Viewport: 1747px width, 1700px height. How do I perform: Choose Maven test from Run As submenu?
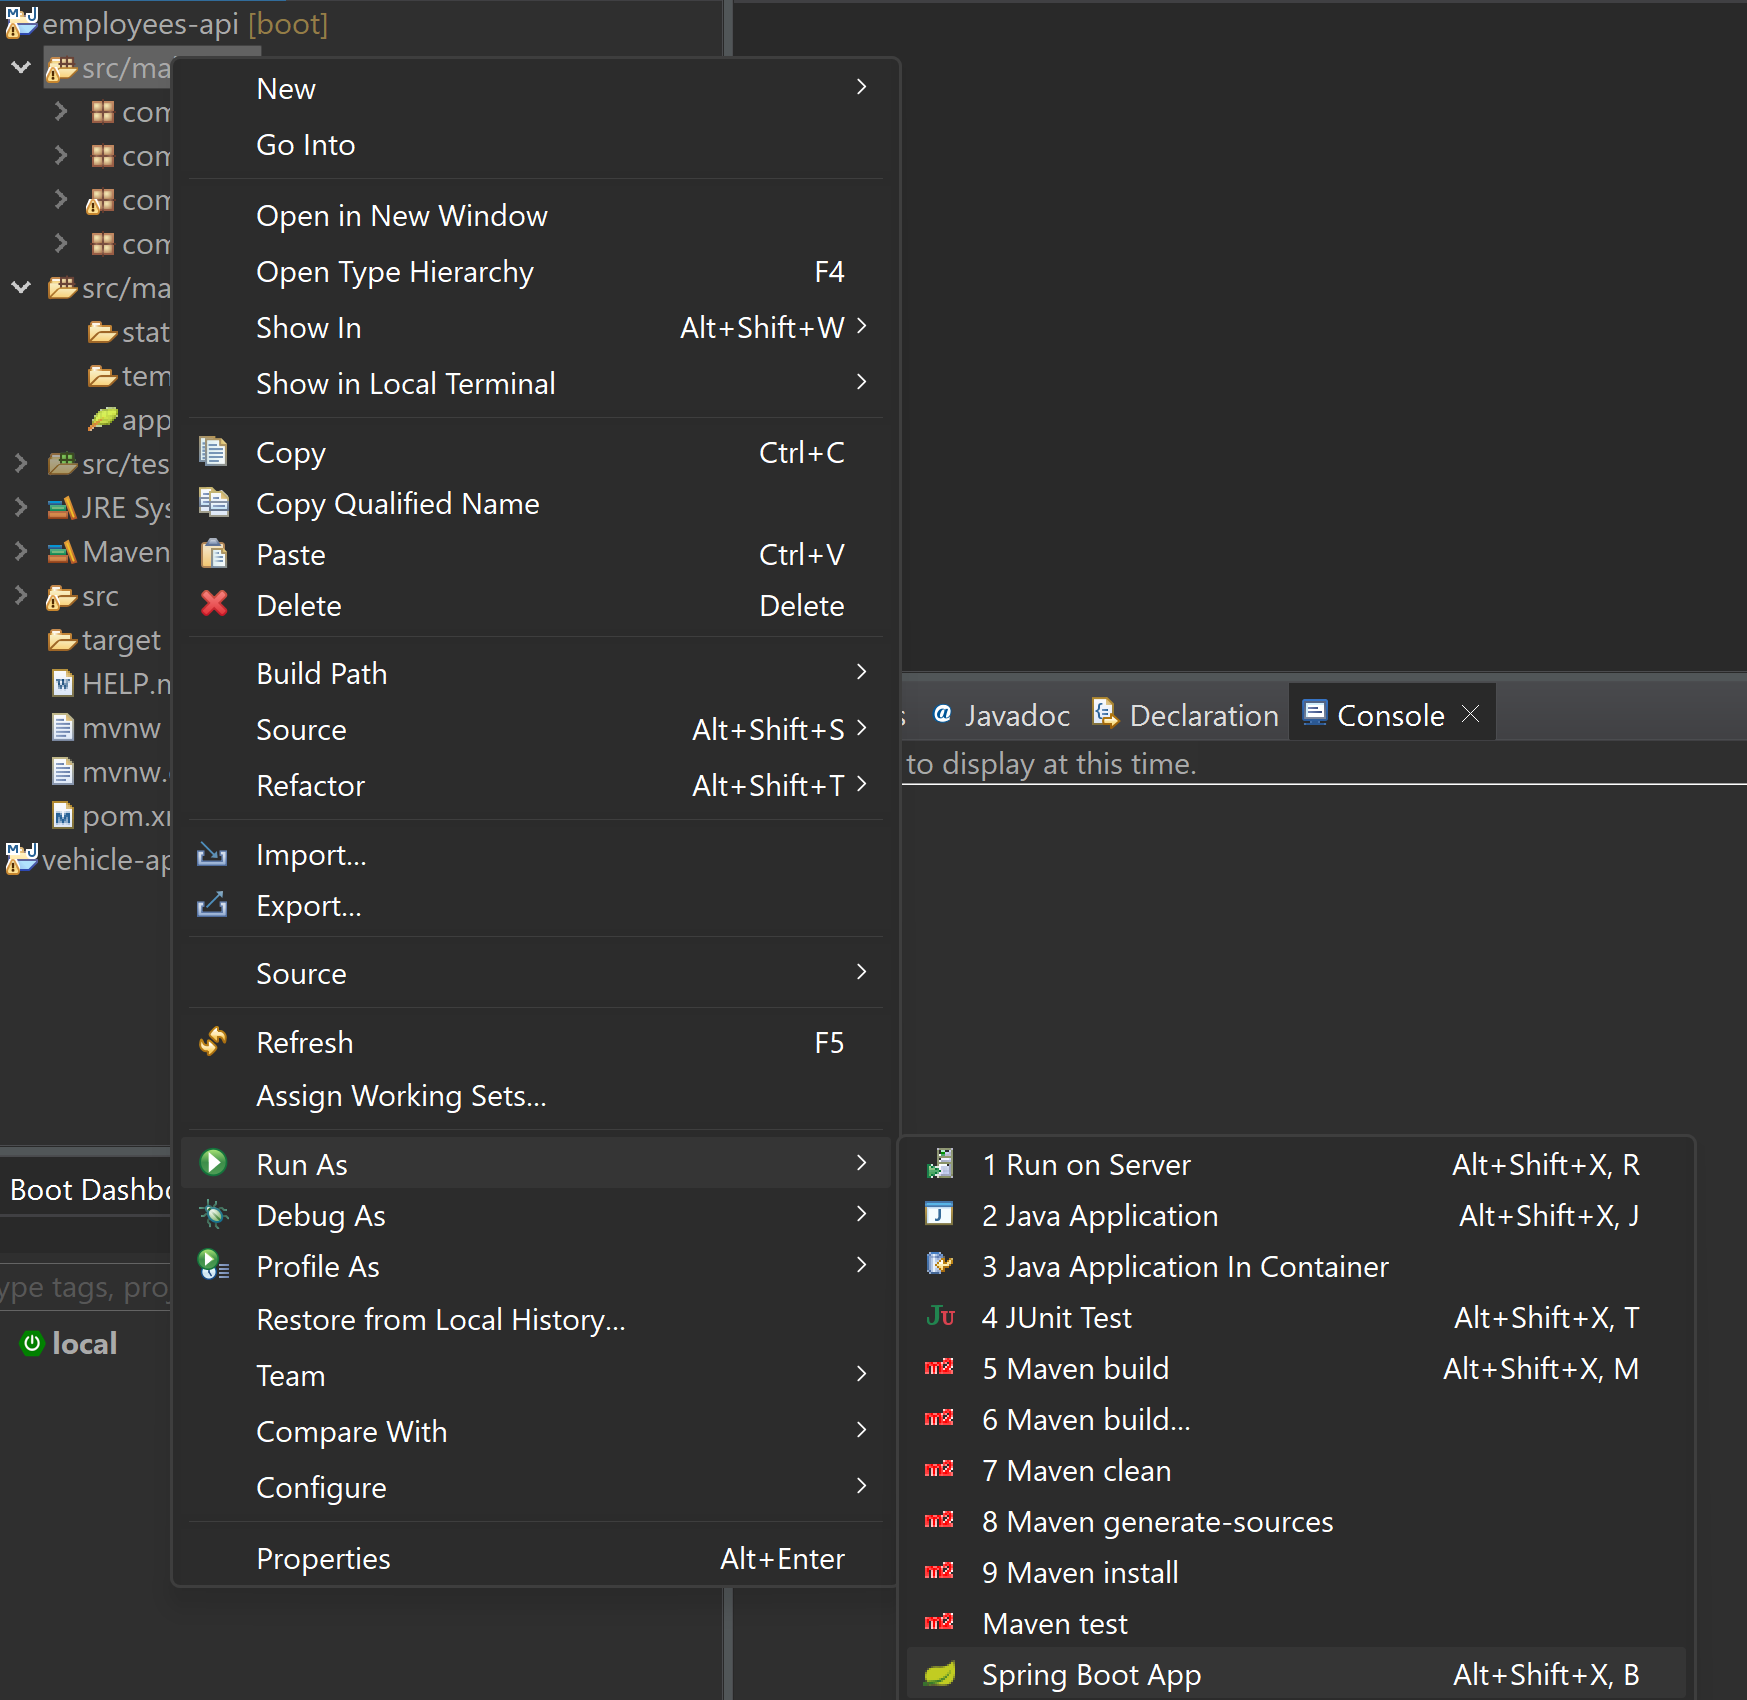(1296, 1624)
